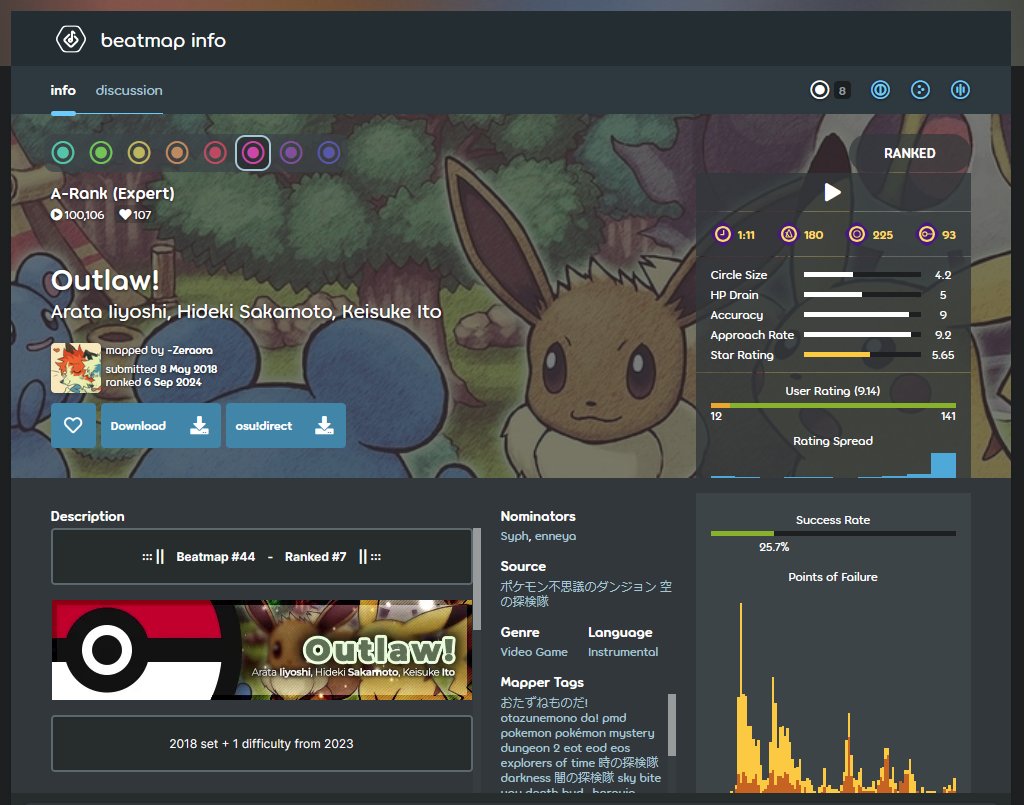Switch to the info tab
Viewport: 1024px width, 805px height.
click(63, 90)
